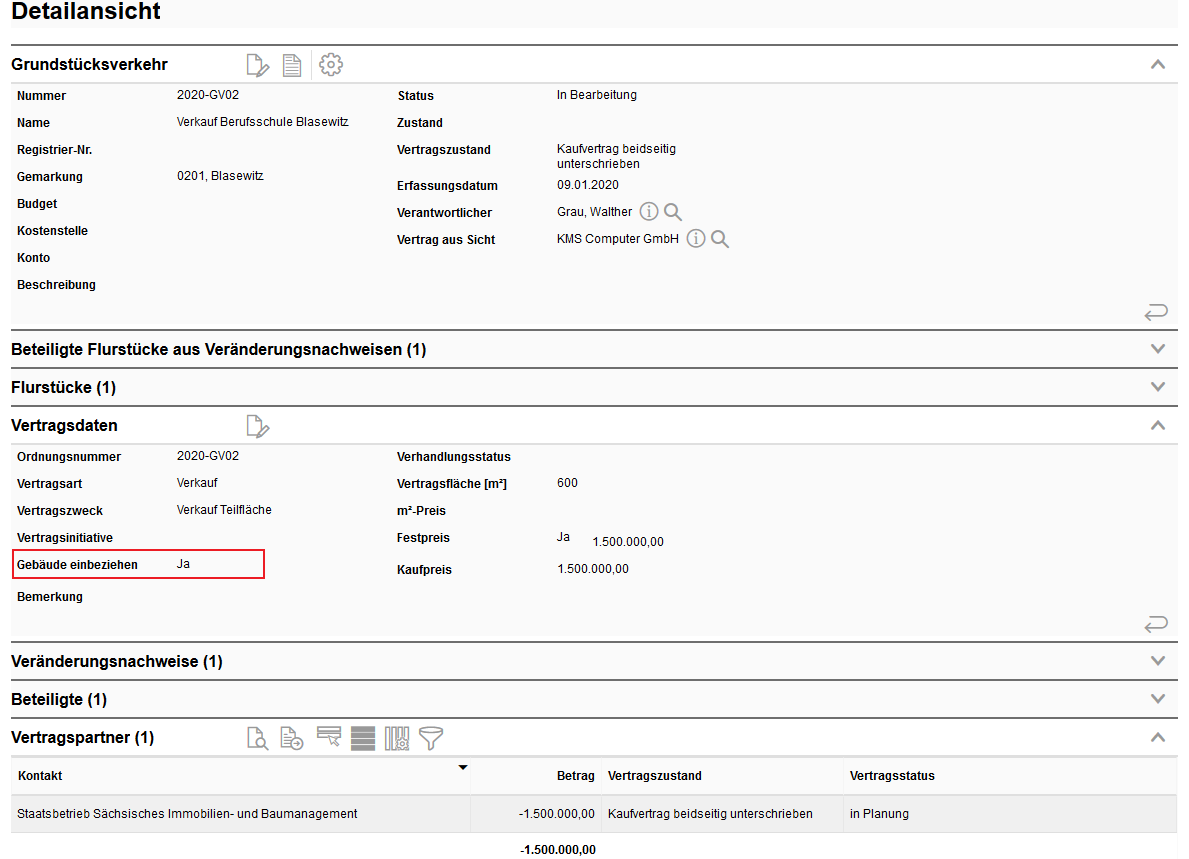Open column settings icon in Vertragspartner toolbar
Image resolution: width=1189 pixels, height=859 pixels.
(397, 738)
